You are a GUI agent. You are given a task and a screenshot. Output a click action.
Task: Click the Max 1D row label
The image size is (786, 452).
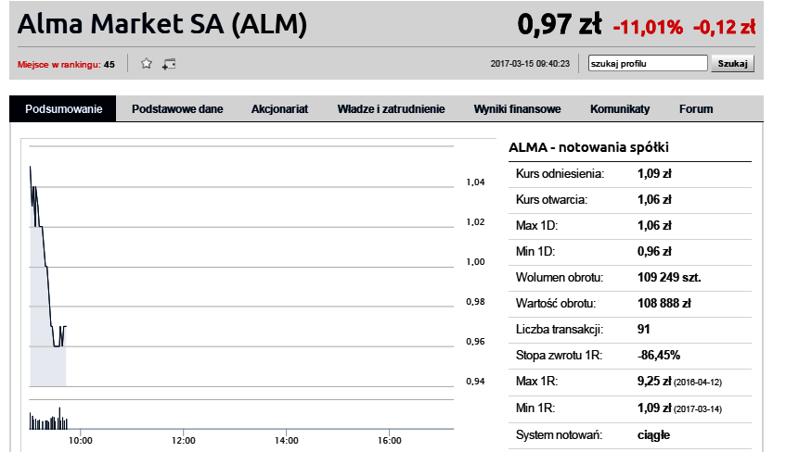click(537, 225)
